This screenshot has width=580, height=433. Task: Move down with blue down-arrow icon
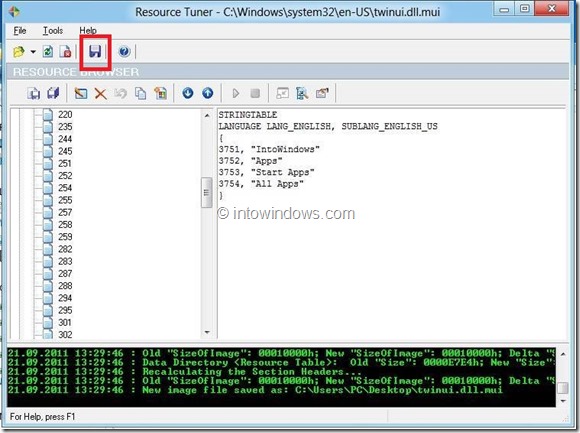[188, 93]
